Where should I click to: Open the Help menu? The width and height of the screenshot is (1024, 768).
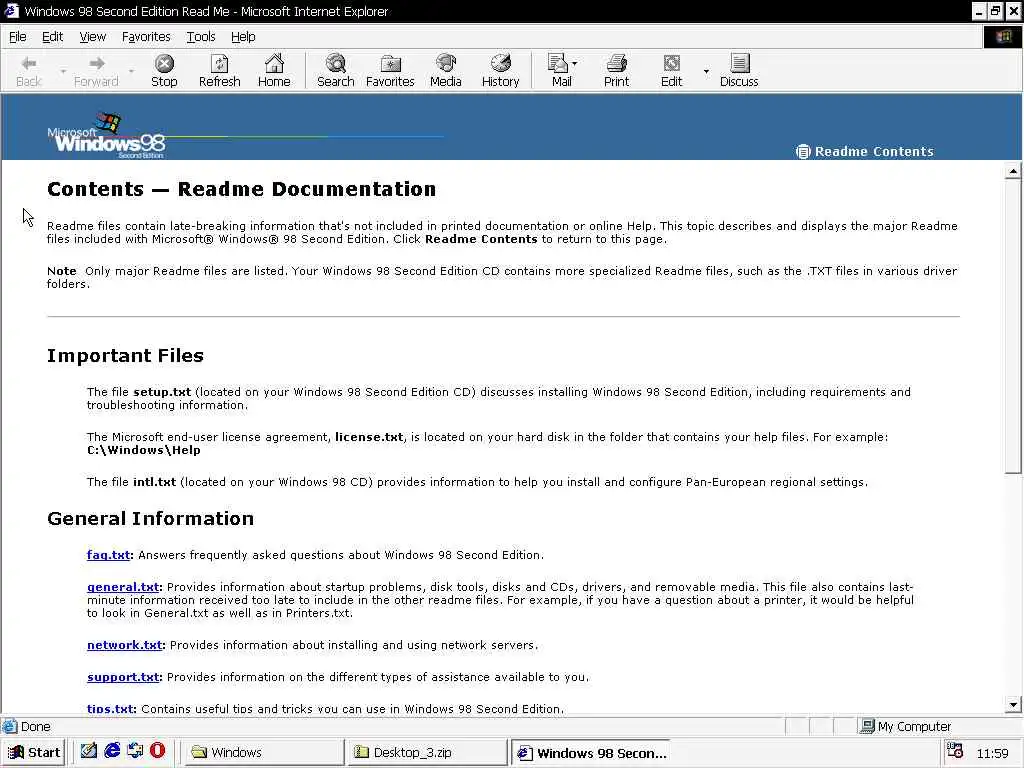tap(243, 37)
